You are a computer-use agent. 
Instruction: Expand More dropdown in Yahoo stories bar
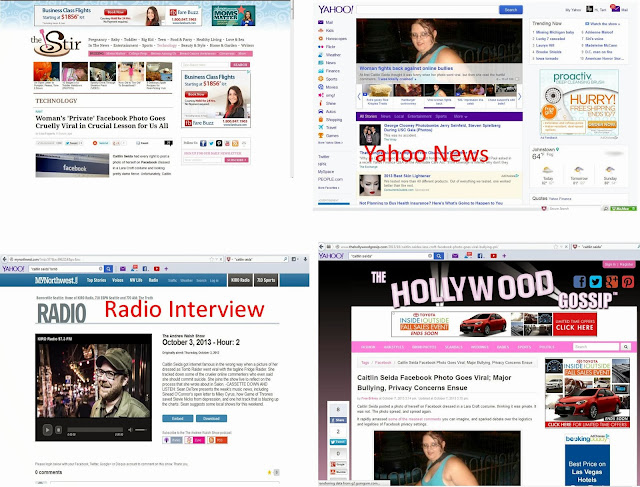pyautogui.click(x=460, y=116)
